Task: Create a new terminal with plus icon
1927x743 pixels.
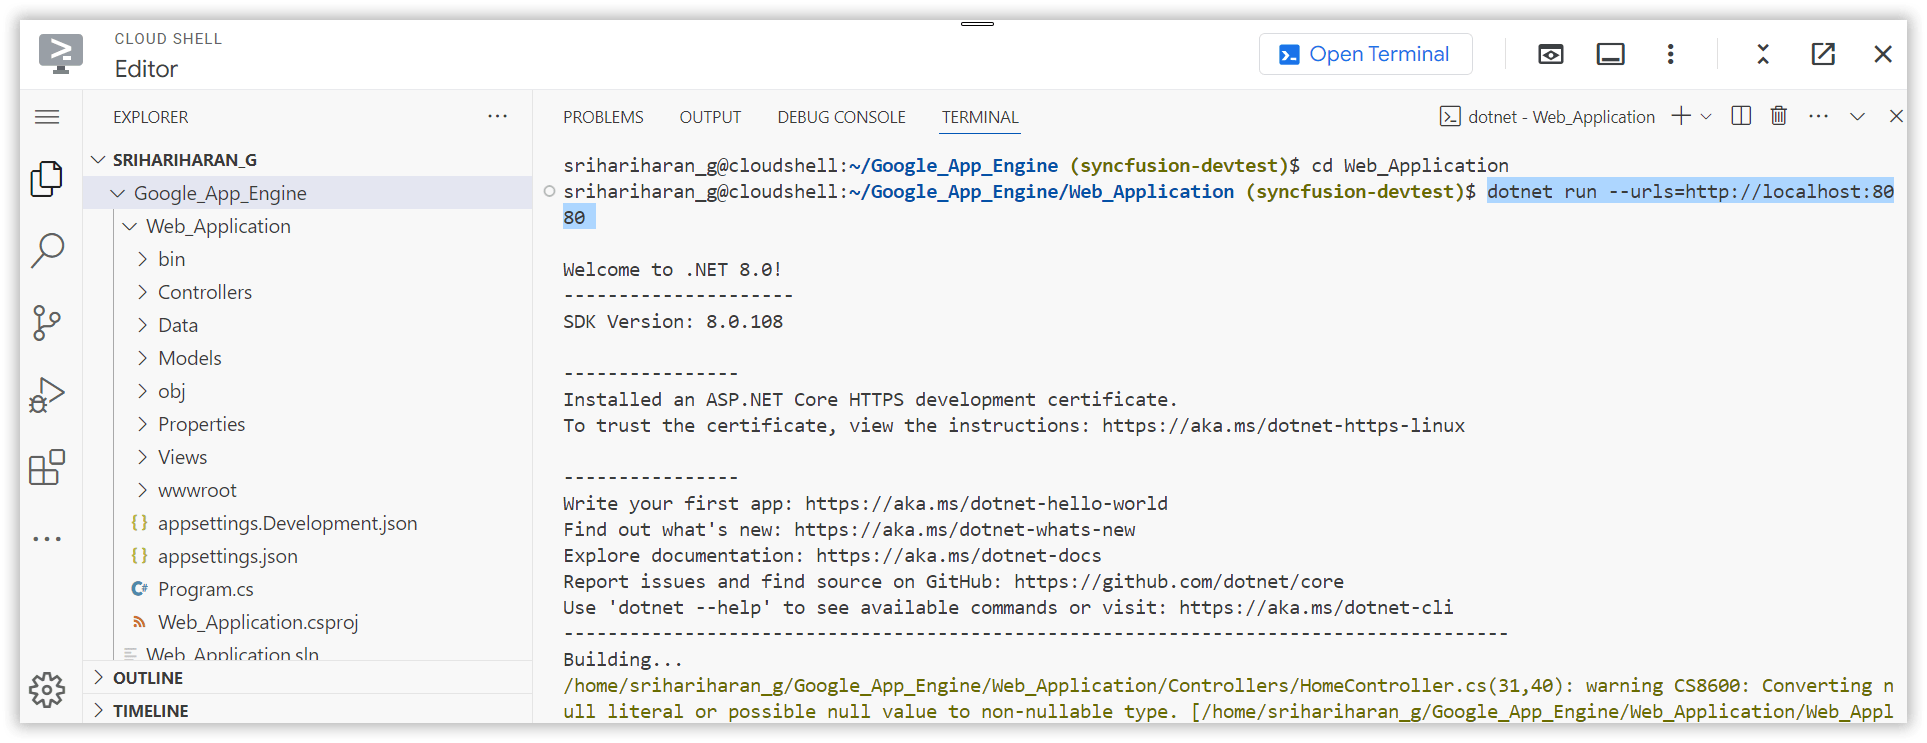Action: [1681, 116]
